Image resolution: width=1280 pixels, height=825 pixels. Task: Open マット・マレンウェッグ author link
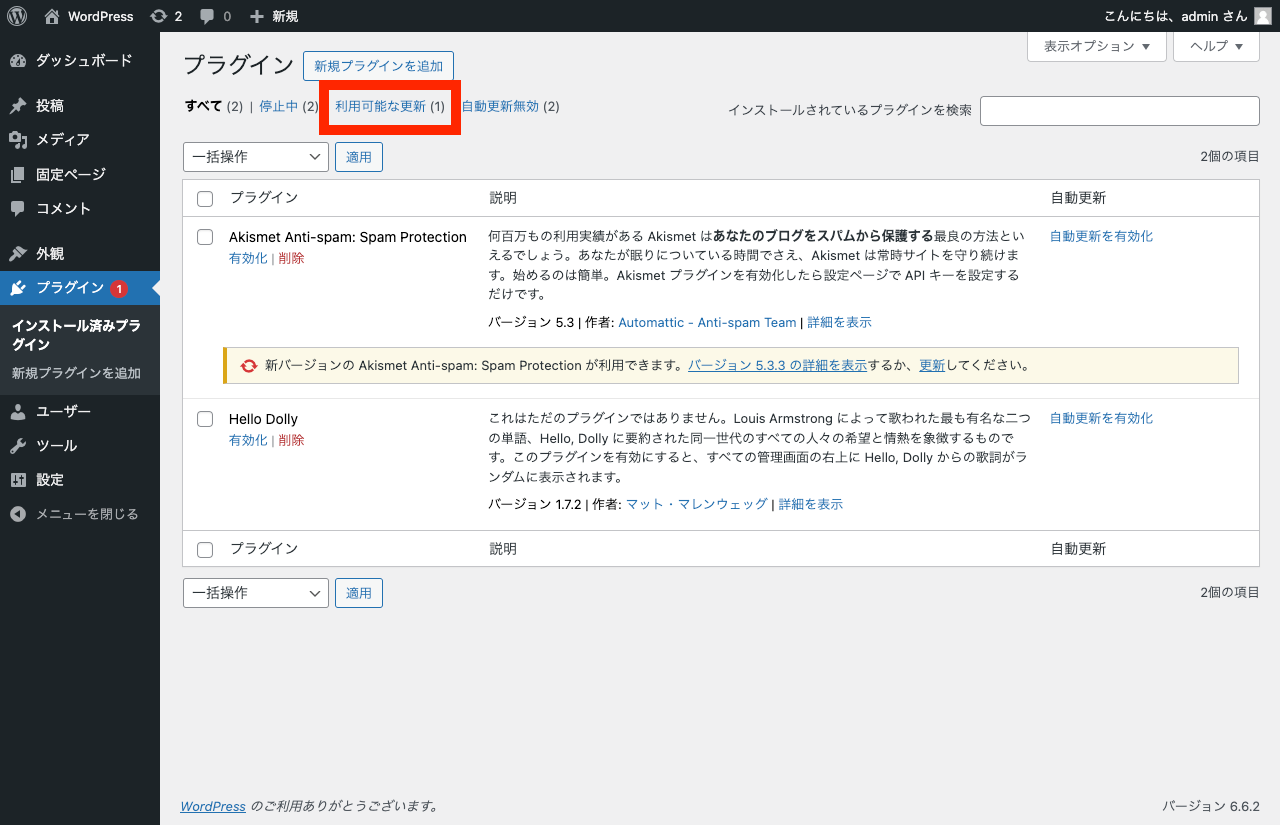pos(697,505)
